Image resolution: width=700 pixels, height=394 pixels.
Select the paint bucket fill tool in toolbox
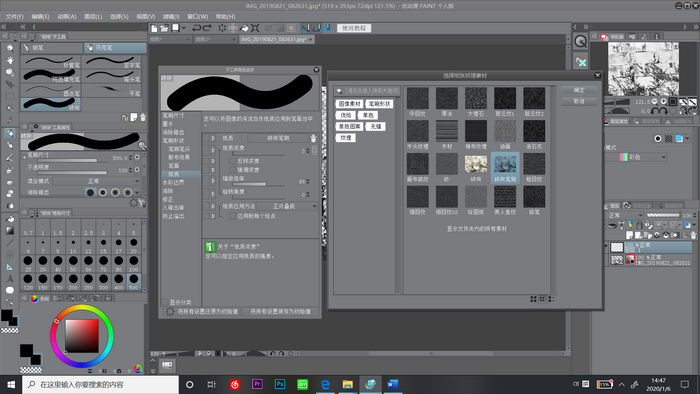10,219
